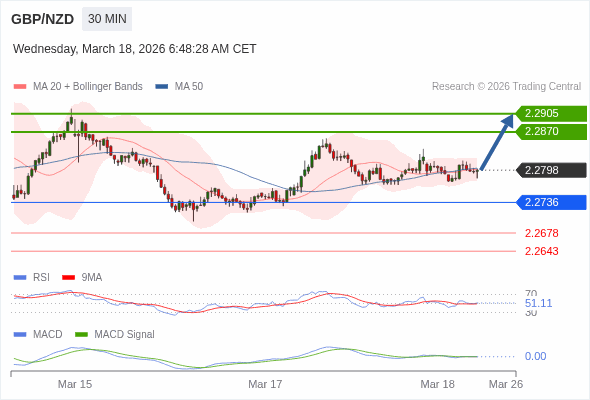Select the red 9MA legend swatch
590x400 pixels.
pos(68,278)
